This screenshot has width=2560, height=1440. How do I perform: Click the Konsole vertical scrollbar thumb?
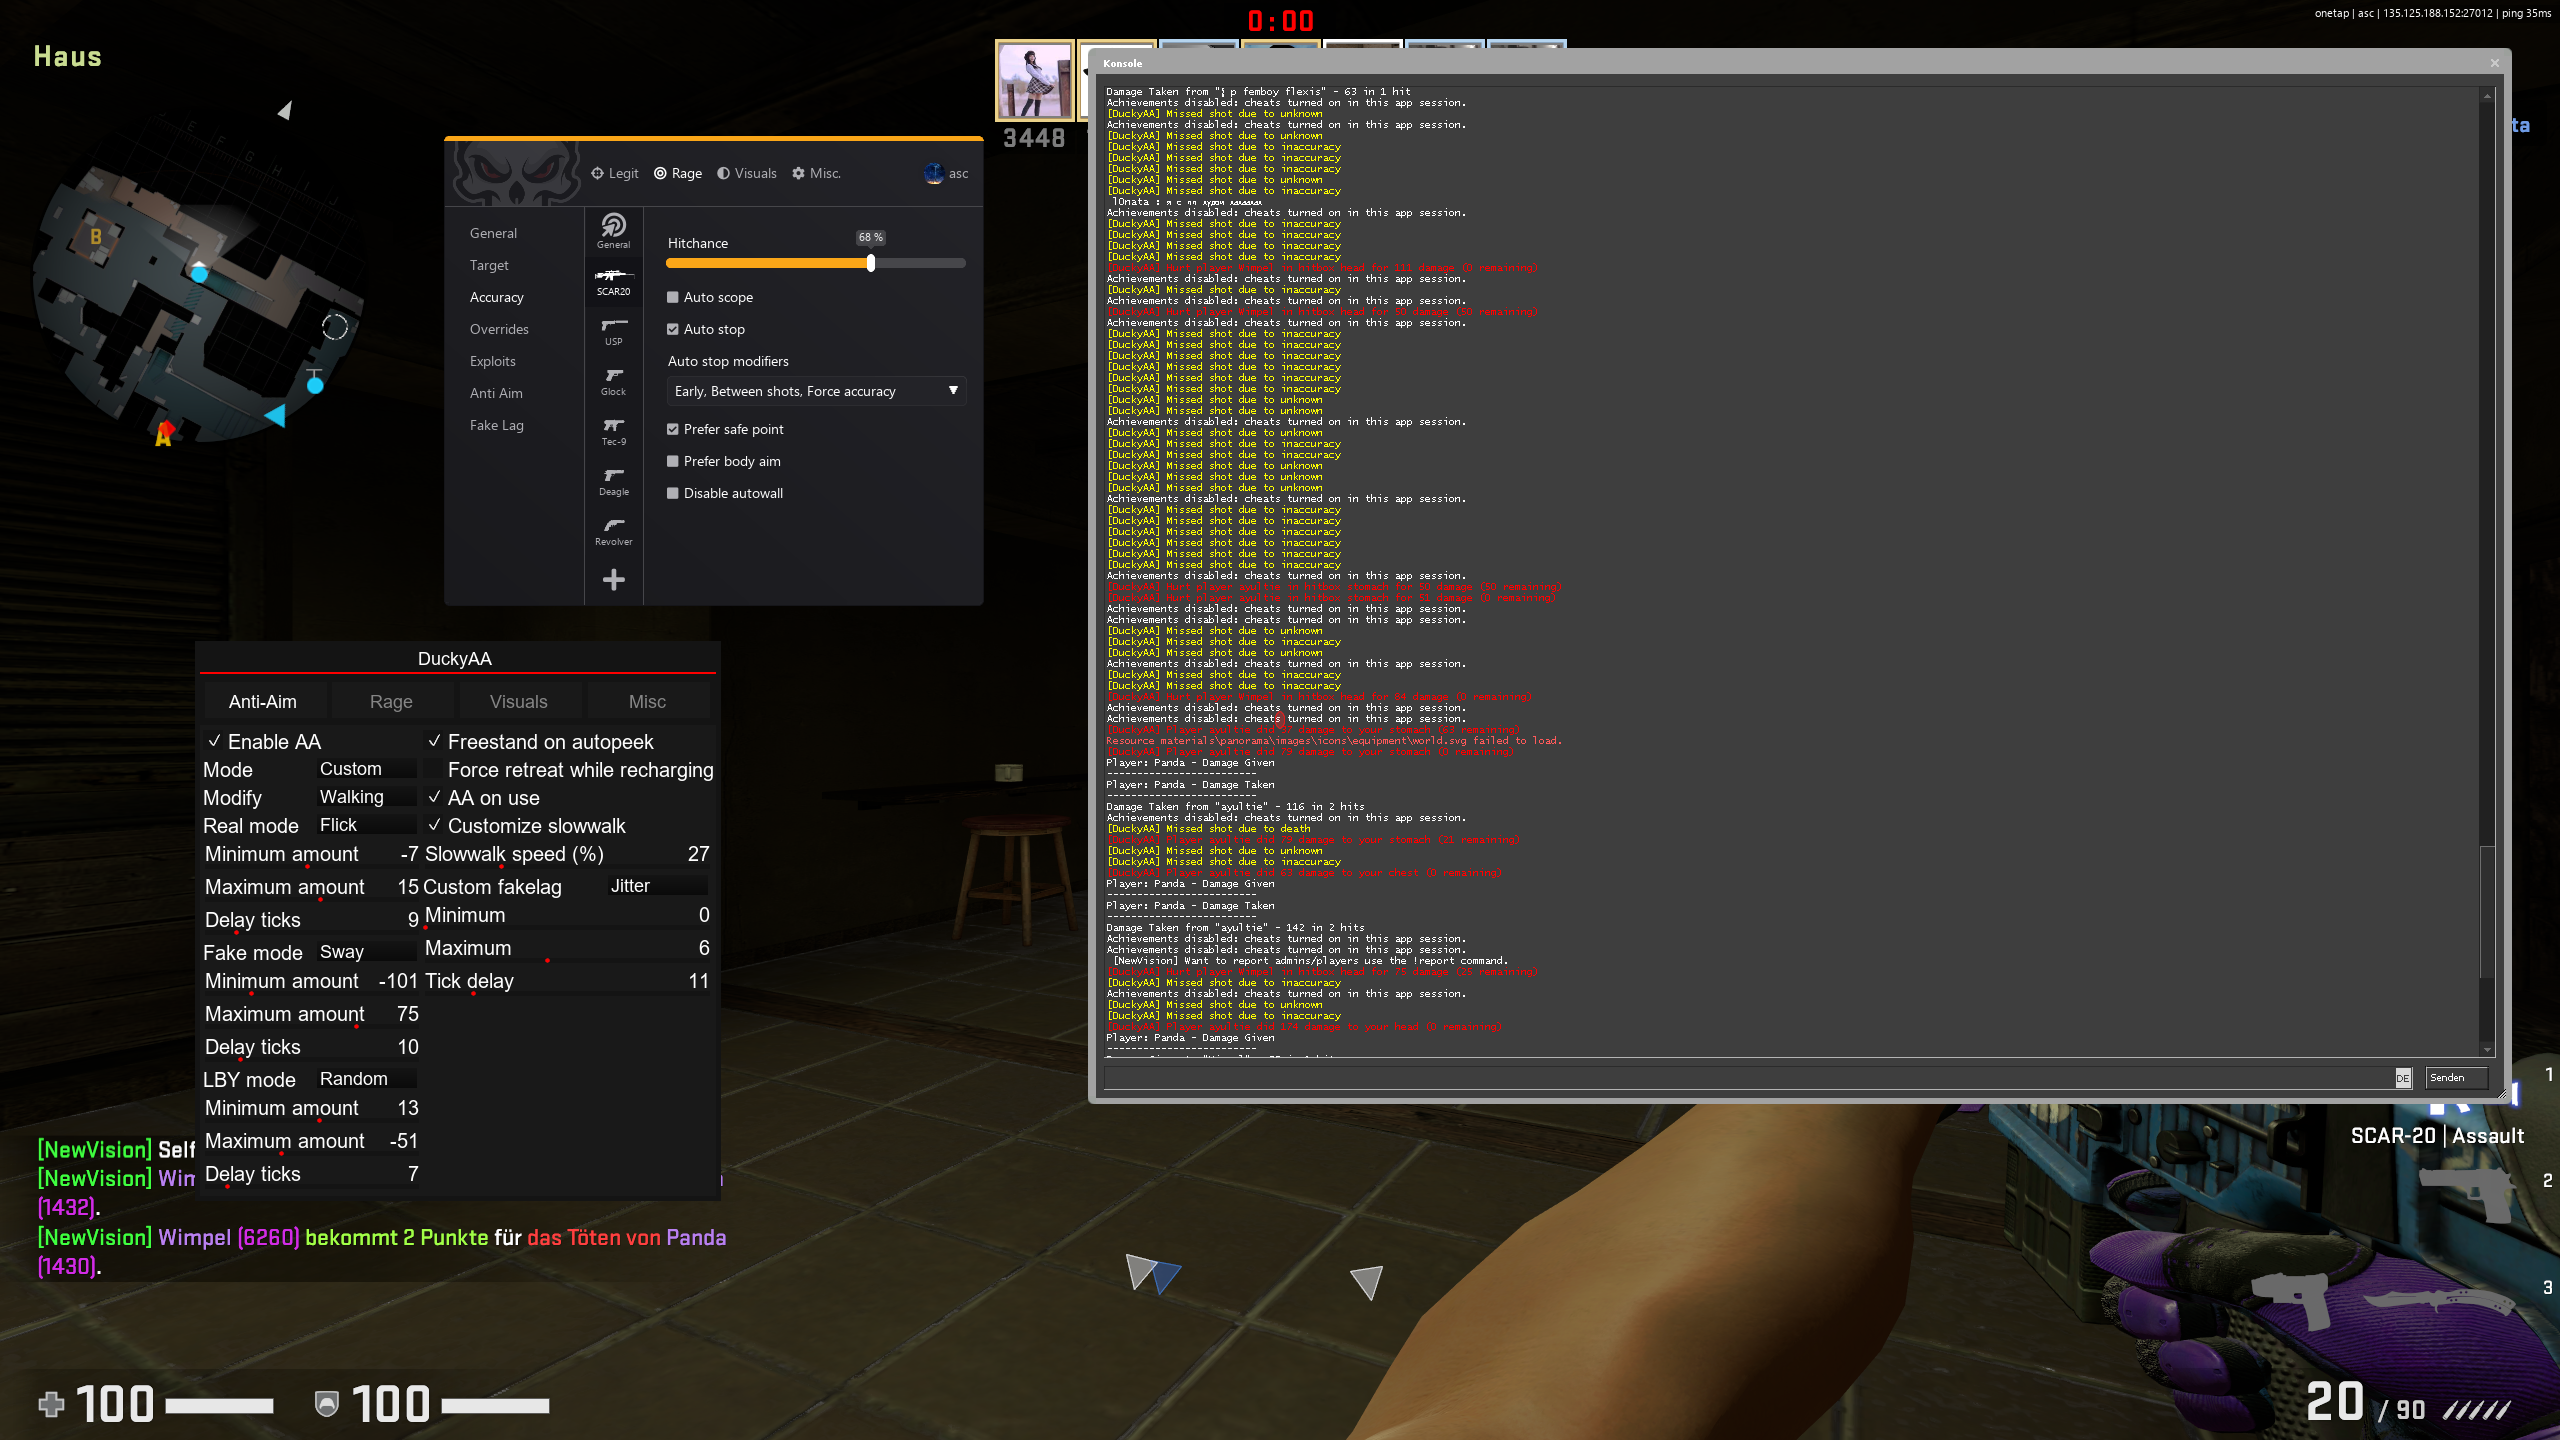pos(2487,912)
